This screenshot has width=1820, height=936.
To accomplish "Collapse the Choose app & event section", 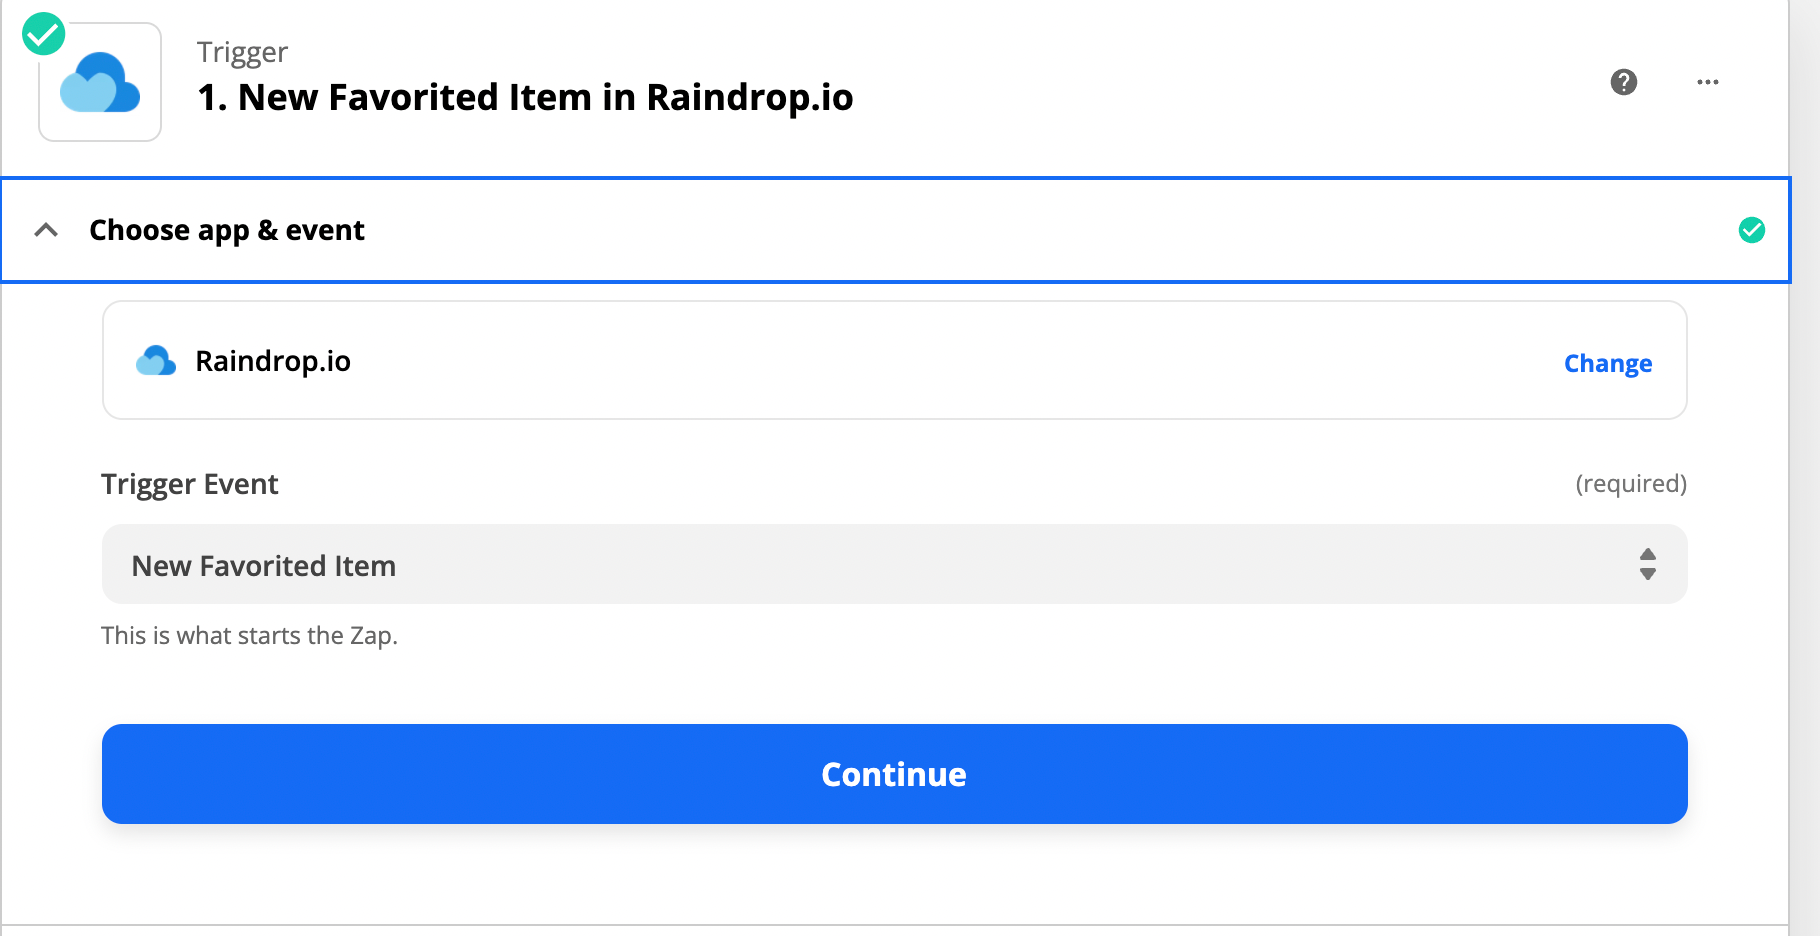I will (x=46, y=231).
